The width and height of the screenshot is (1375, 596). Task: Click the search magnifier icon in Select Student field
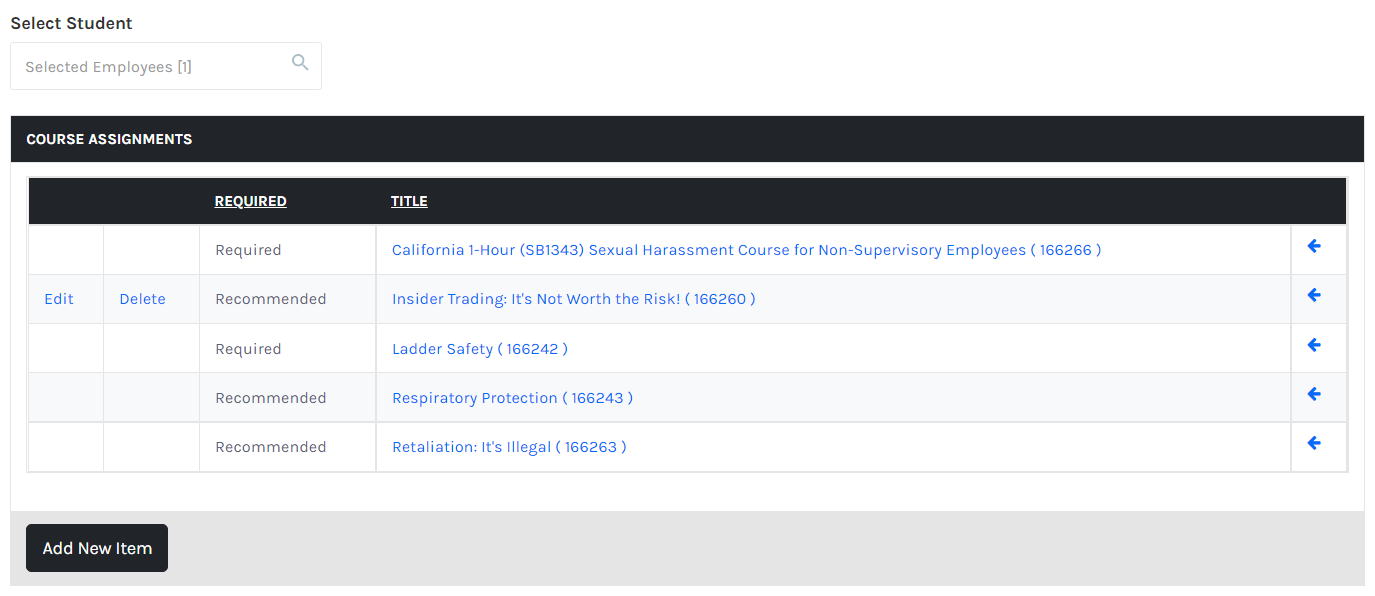point(300,63)
